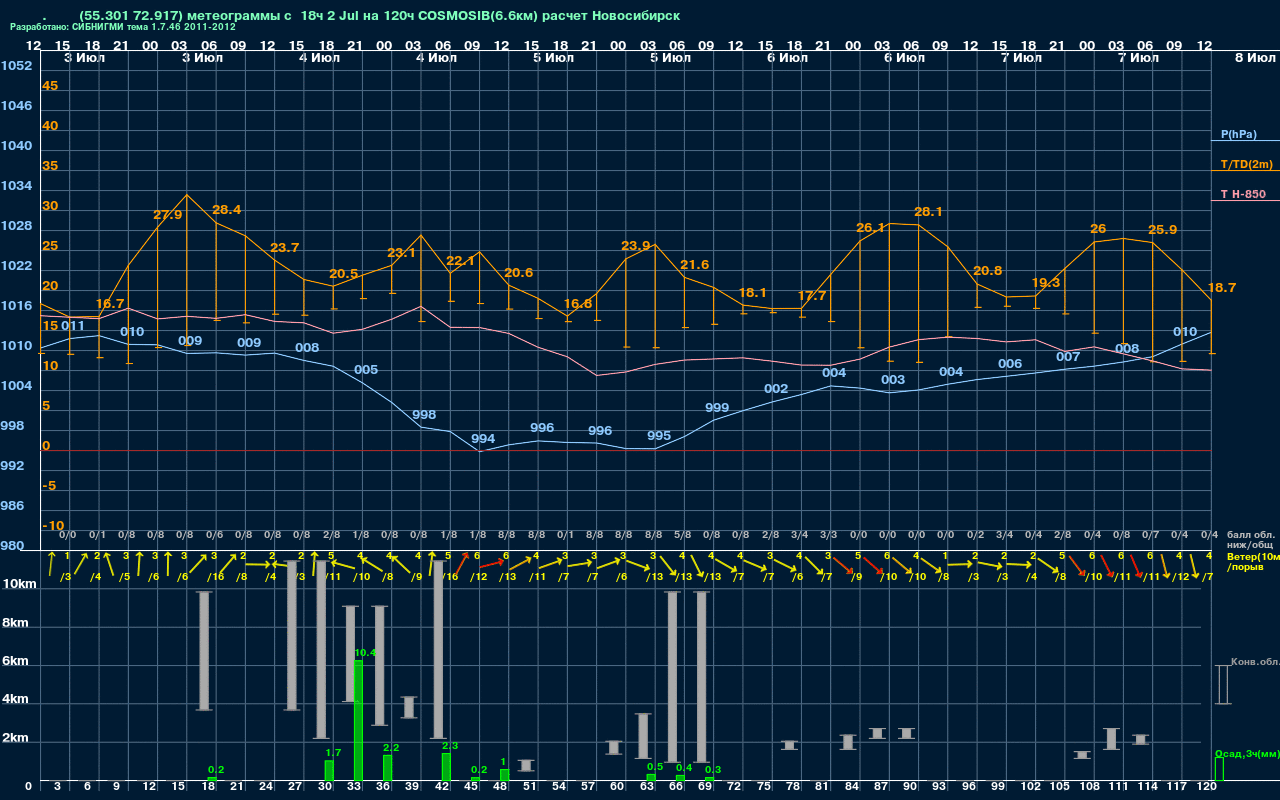Click the 011 pressure value

click(x=73, y=326)
